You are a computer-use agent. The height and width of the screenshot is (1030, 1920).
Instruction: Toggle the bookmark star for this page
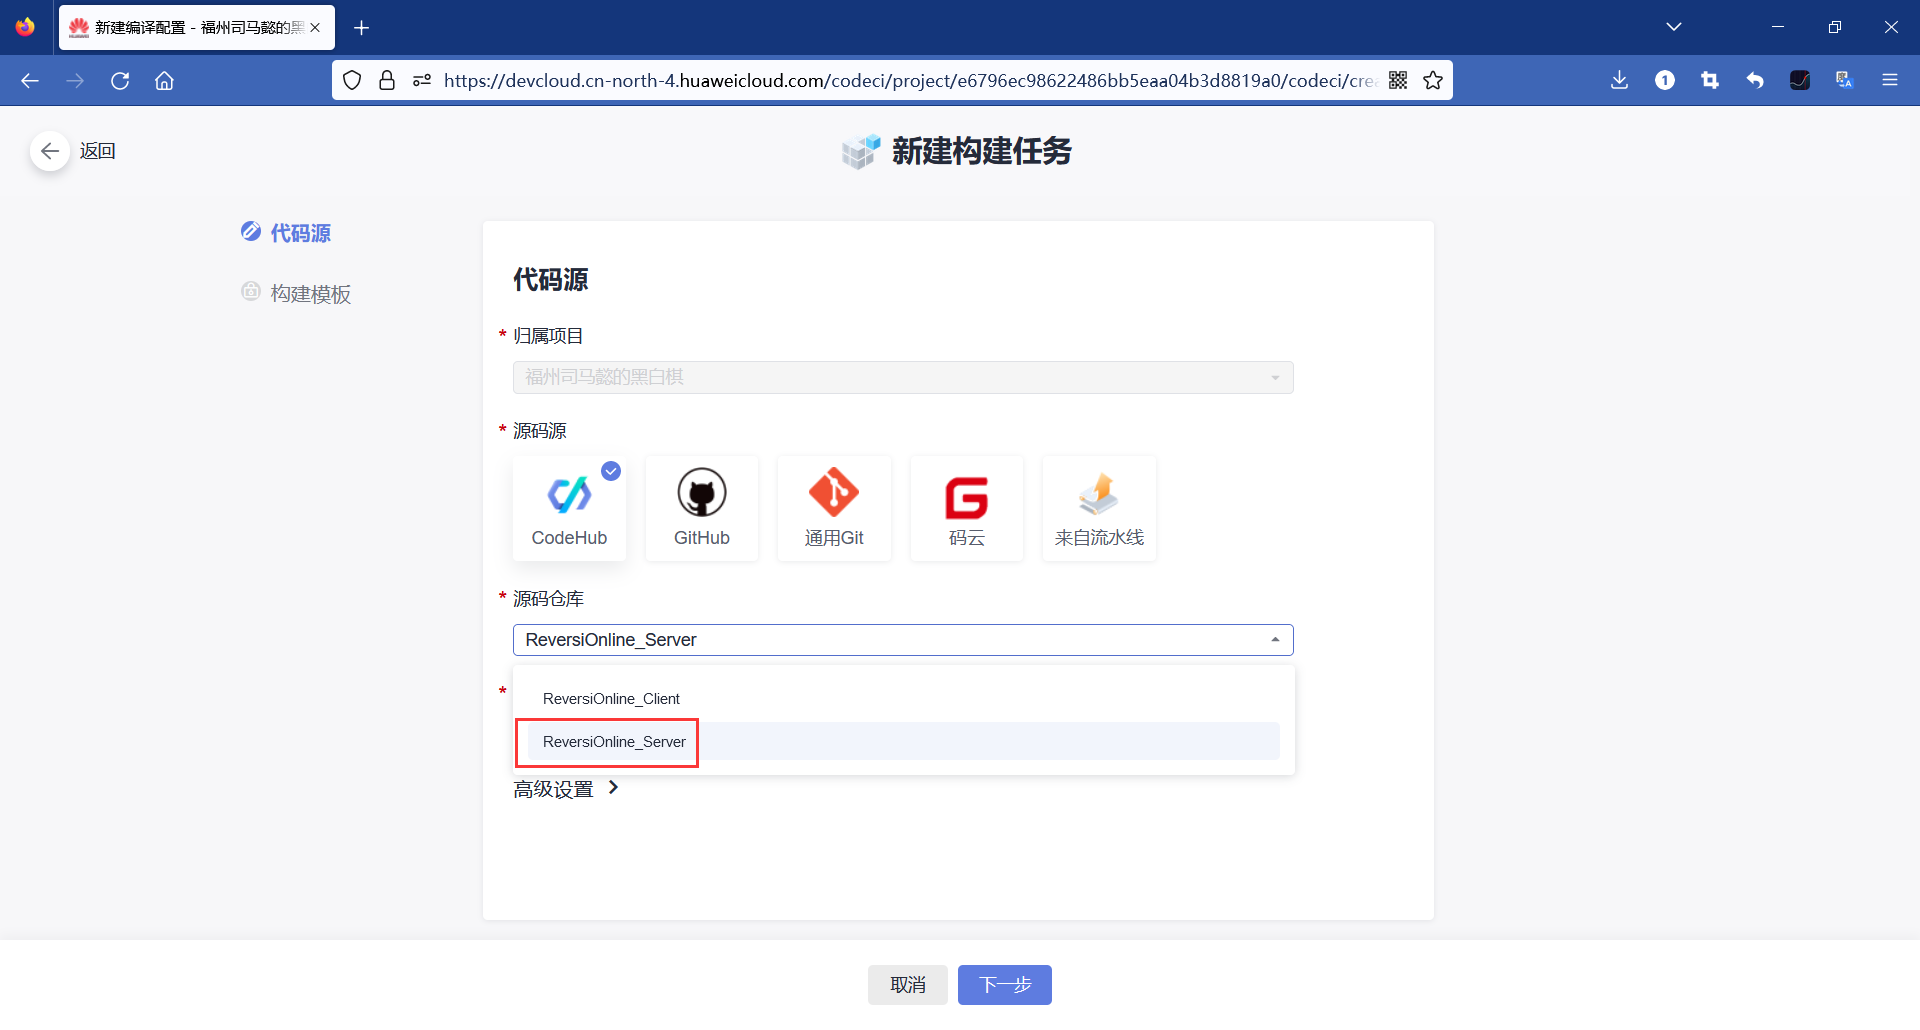click(x=1433, y=80)
